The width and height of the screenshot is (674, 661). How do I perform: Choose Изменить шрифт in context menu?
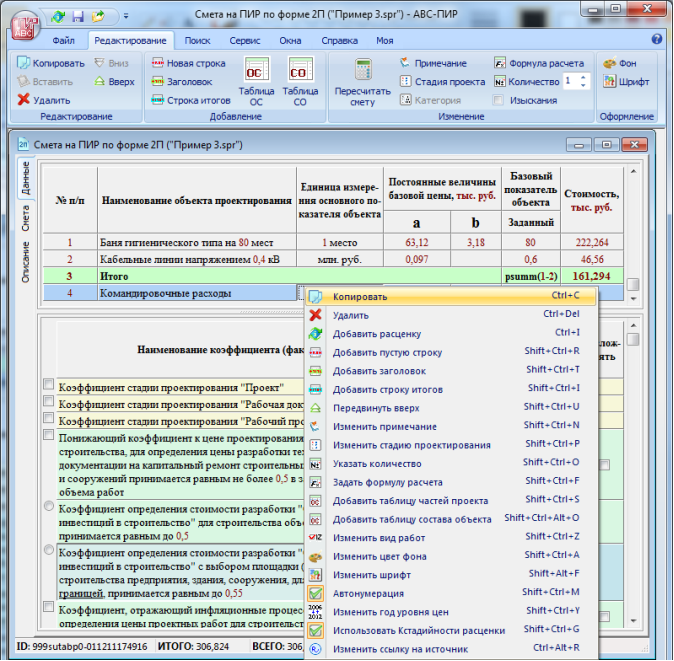click(x=451, y=574)
